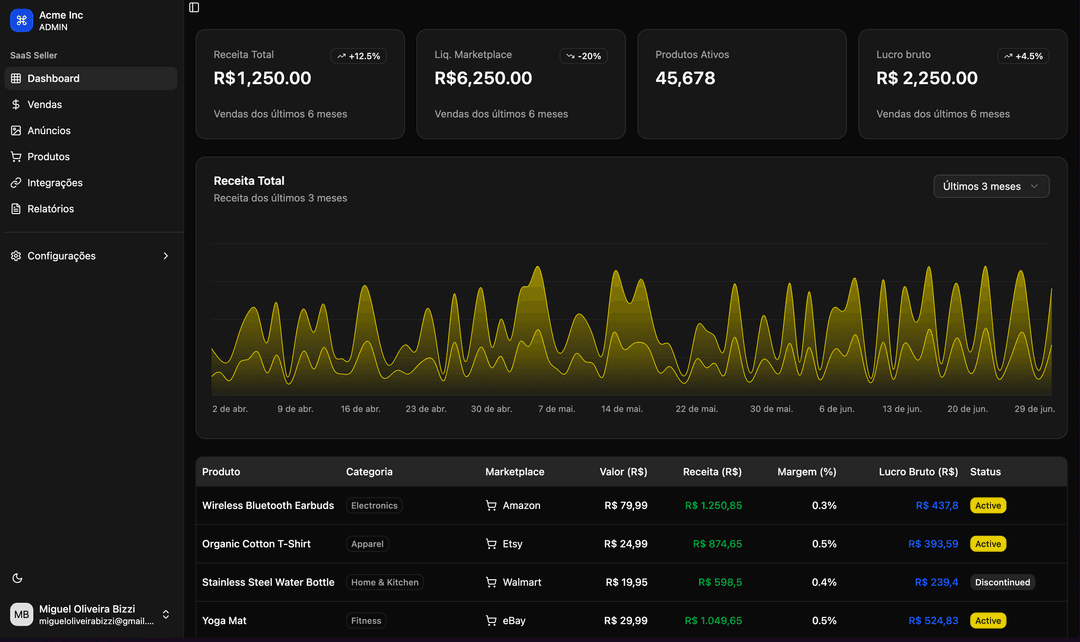
Task: Click the Produtos shopping cart icon
Action: click(16, 157)
